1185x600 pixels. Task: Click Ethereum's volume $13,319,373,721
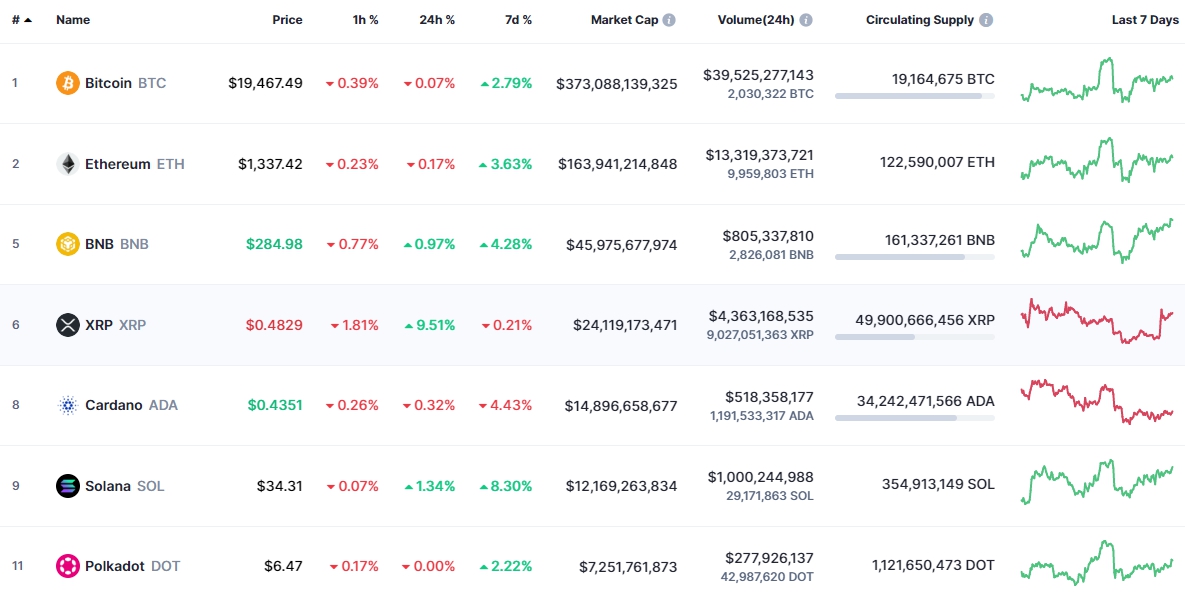(x=760, y=155)
